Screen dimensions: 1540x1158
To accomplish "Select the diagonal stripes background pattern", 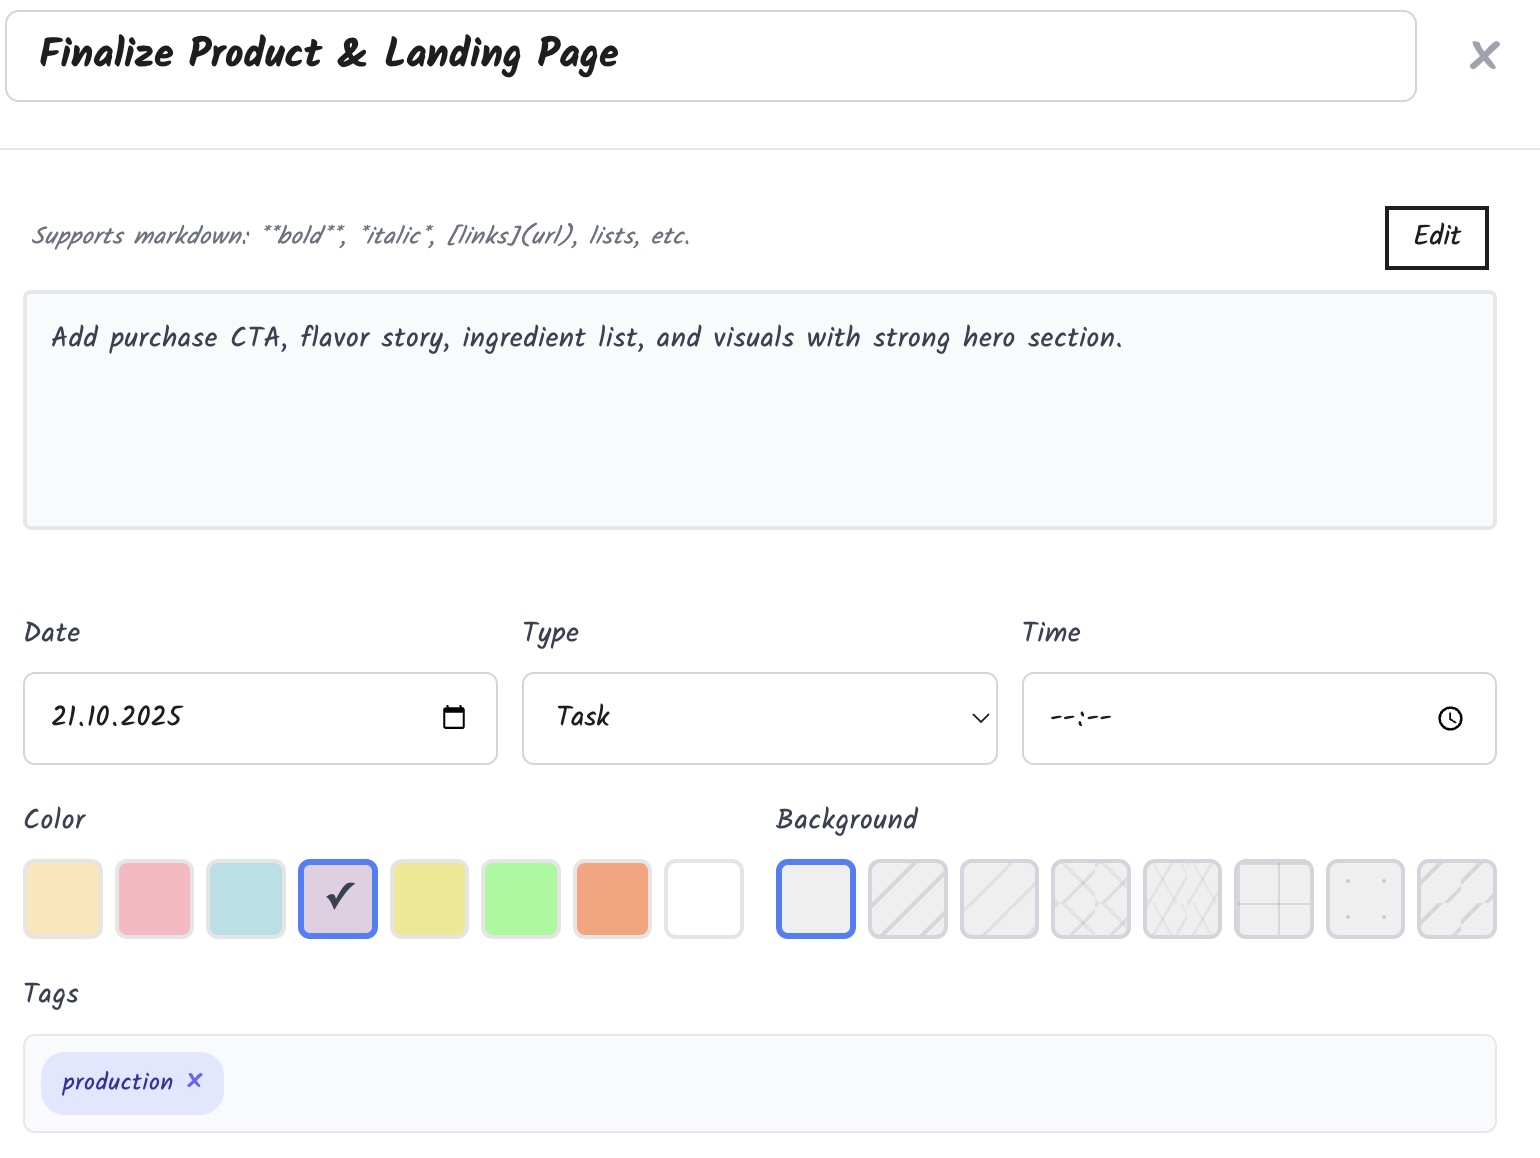I will click(908, 899).
